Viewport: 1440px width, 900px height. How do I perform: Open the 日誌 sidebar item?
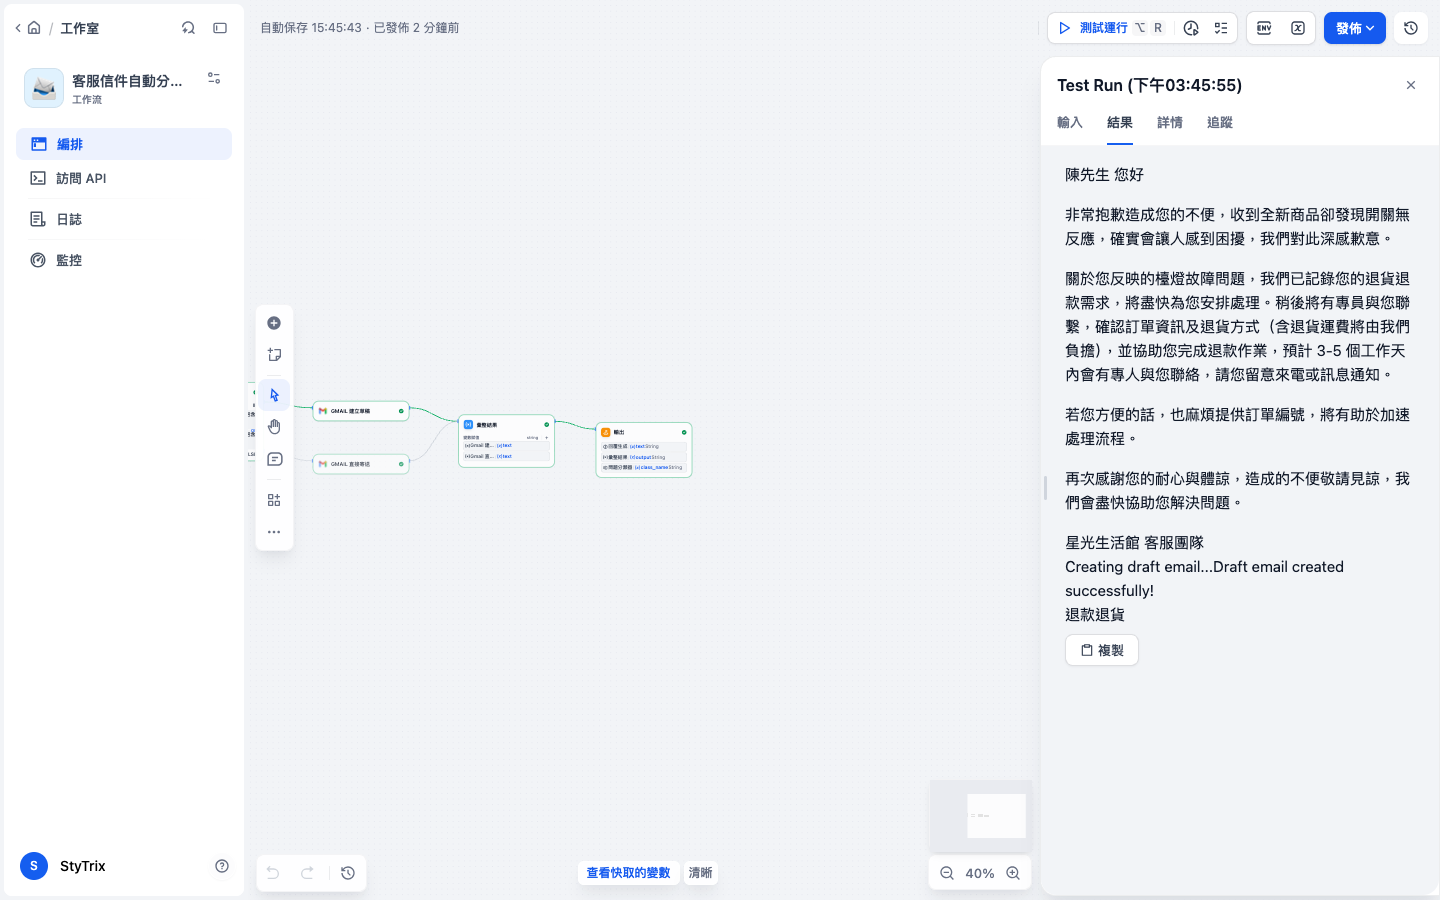pos(124,219)
